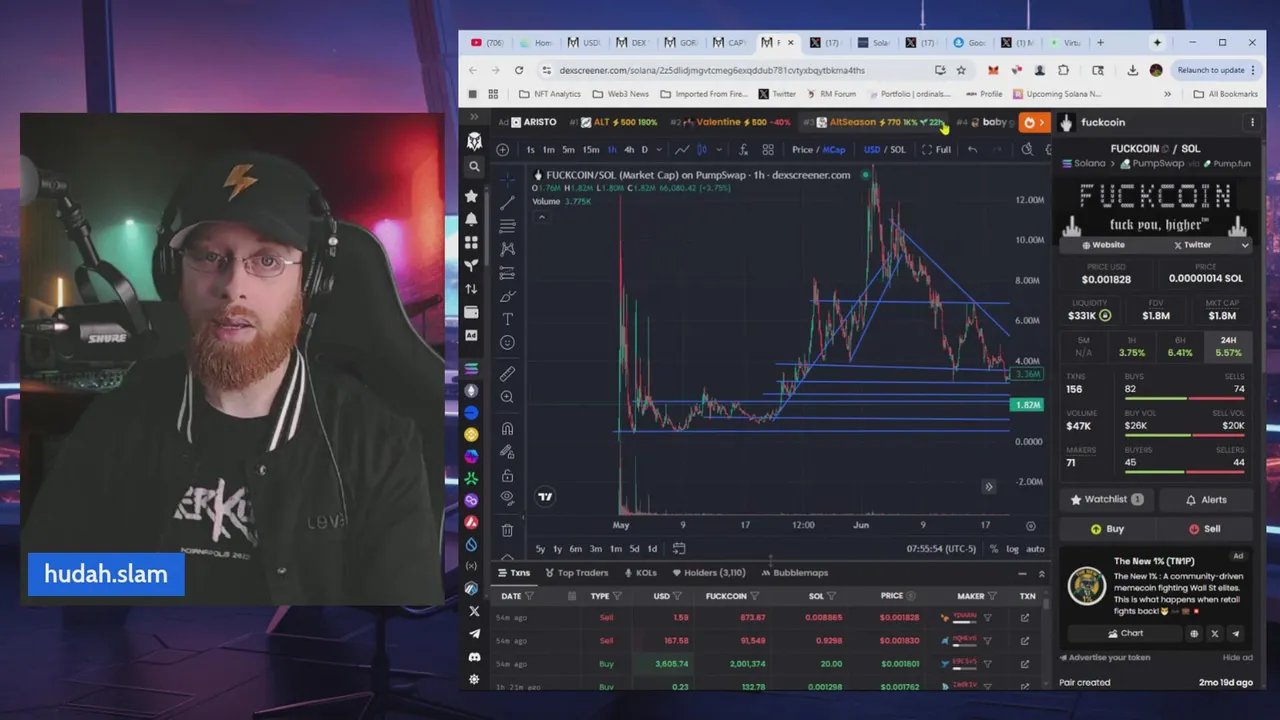Open the indicator templates grid icon
1280x720 pixels.
(768, 150)
